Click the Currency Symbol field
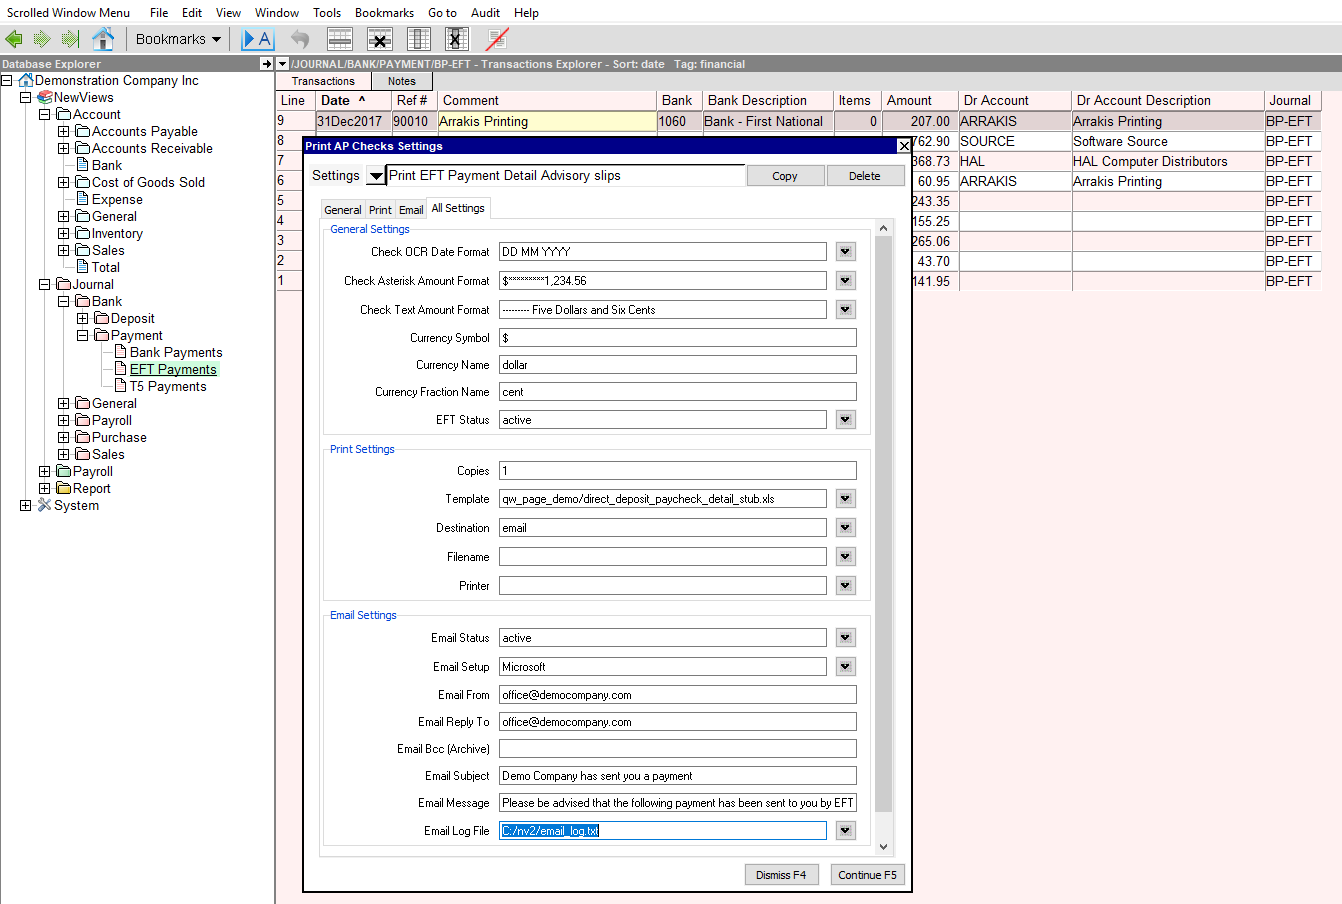This screenshot has width=1342, height=904. pyautogui.click(x=678, y=338)
